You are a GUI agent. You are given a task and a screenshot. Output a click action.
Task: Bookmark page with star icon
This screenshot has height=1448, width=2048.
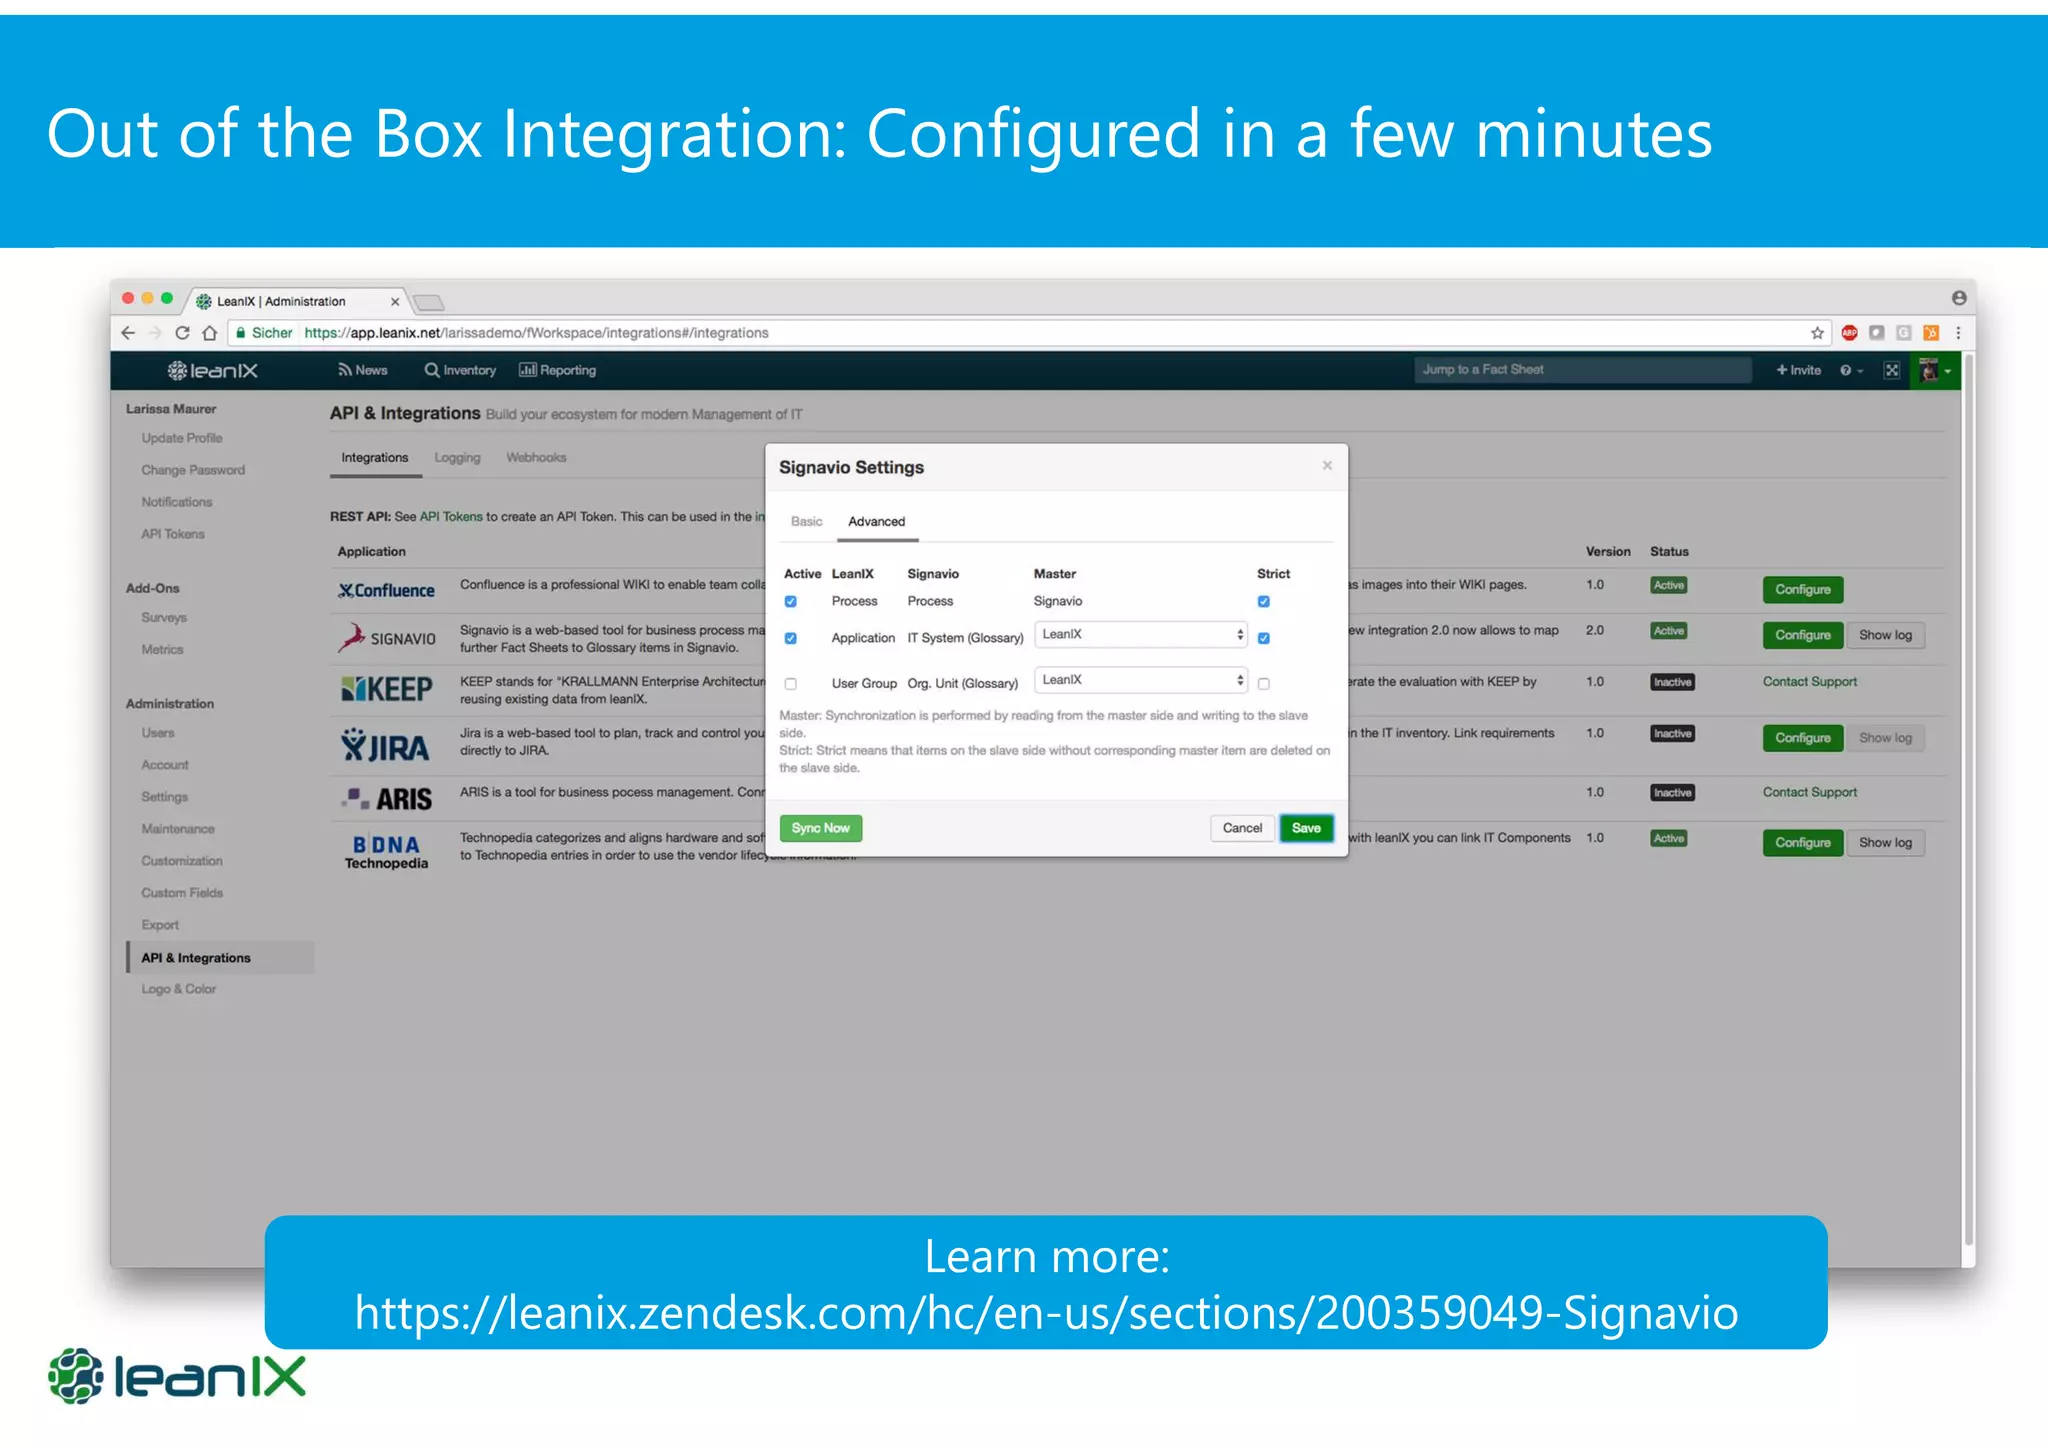click(x=1817, y=333)
